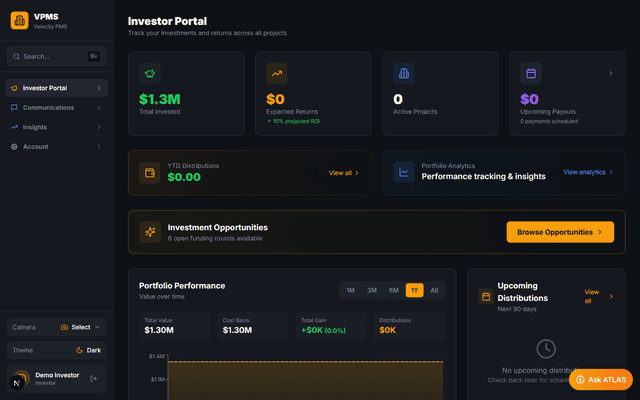
Task: Click the Insights trend line icon
Action: pos(14,127)
